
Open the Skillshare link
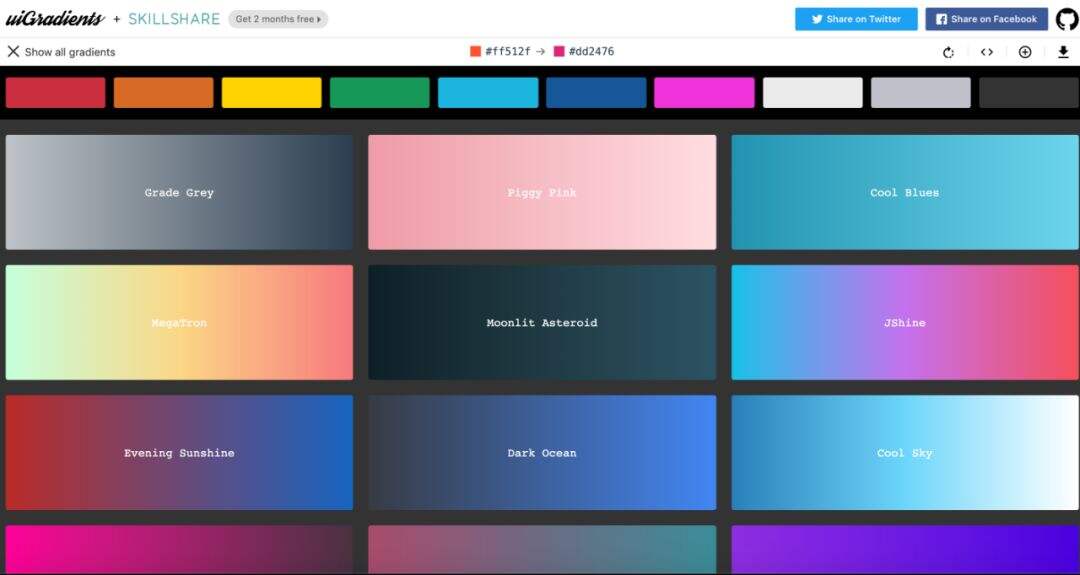pyautogui.click(x=174, y=19)
